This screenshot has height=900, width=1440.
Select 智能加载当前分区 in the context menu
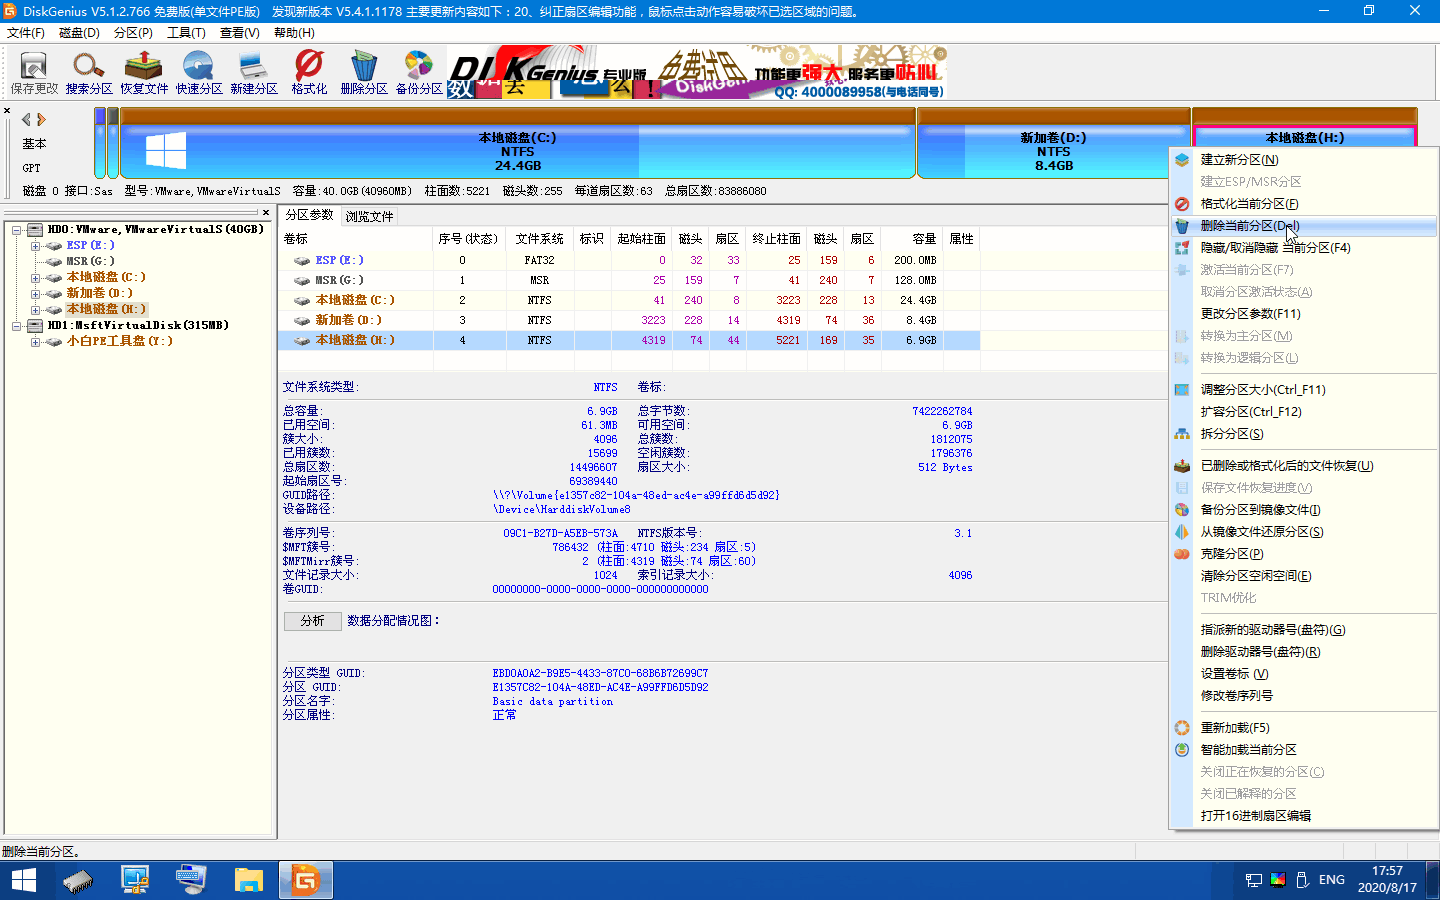point(1304,750)
